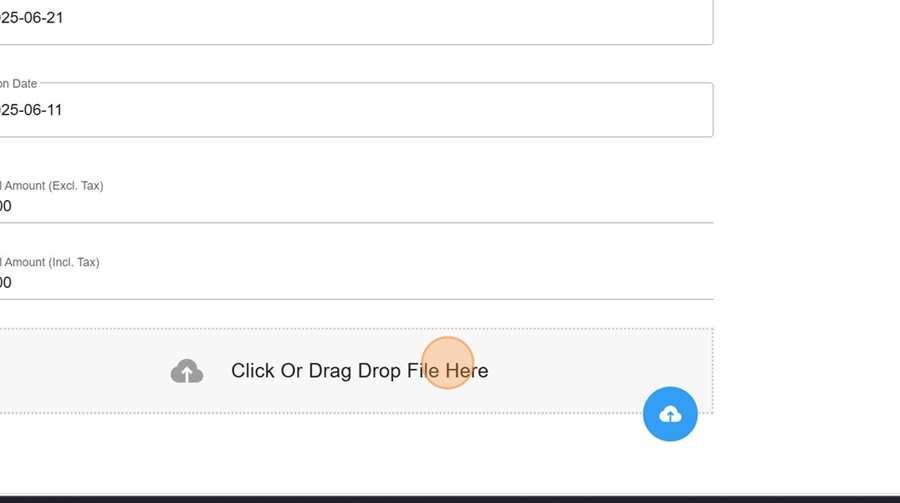
Task: Focus the date field showing 25-06-21
Action: click(356, 20)
